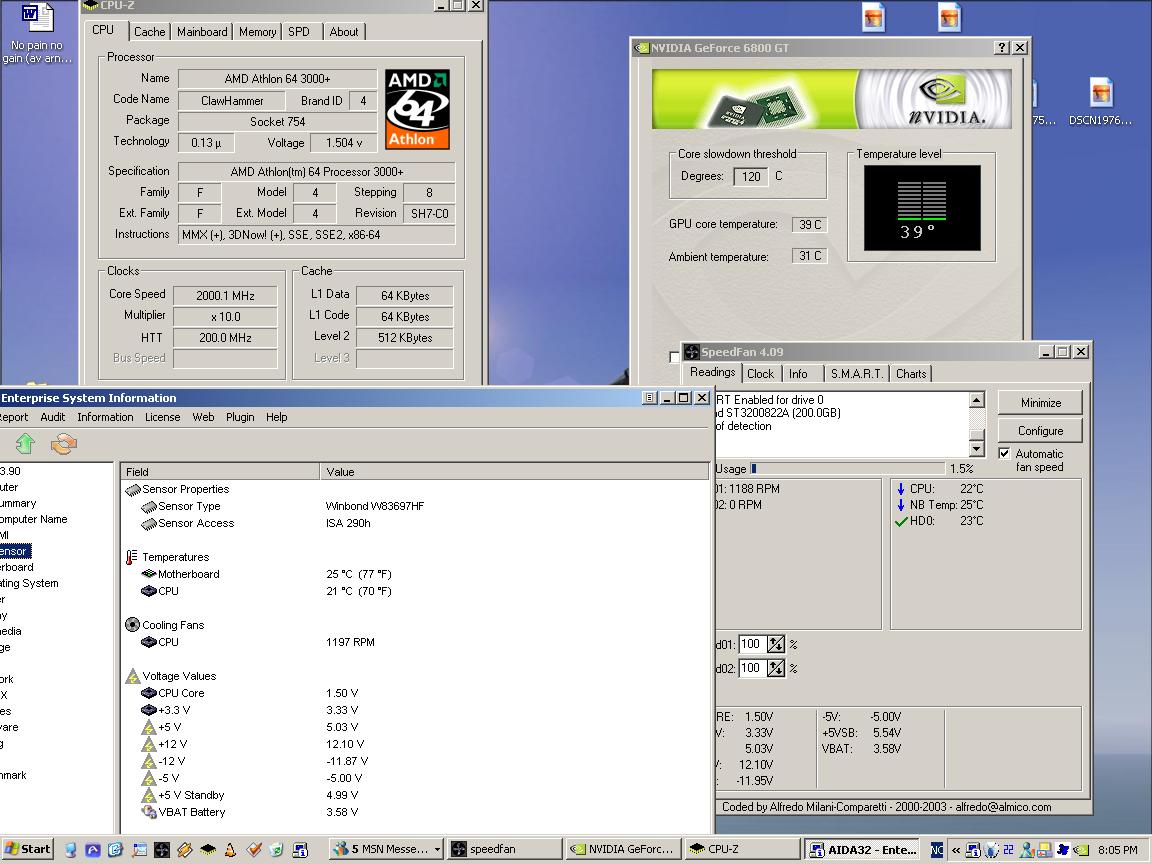Click the toolbar icon left of minimize in AIDA32 title bar
Viewport: 1152px width, 864px height.
[649, 397]
